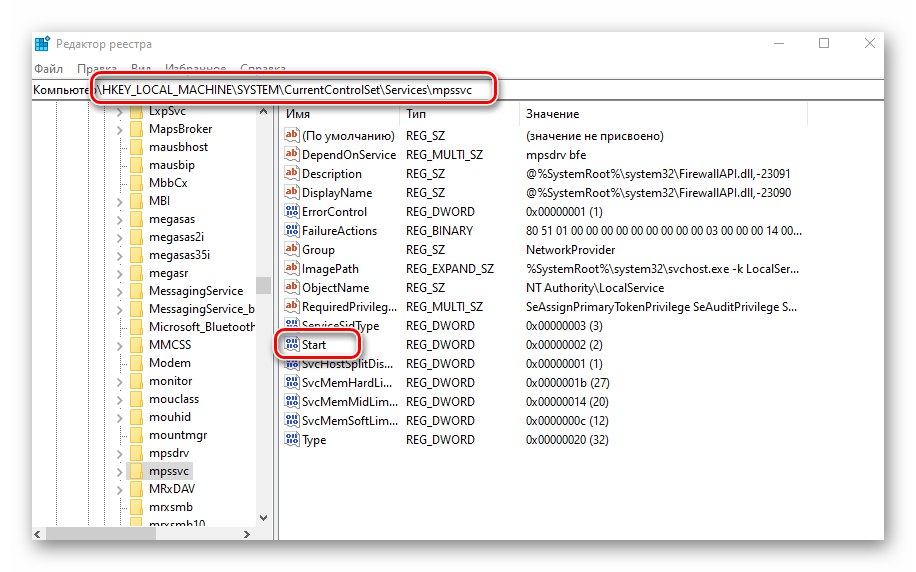
Task: Expand the MapsBroker tree node
Action: pos(120,130)
